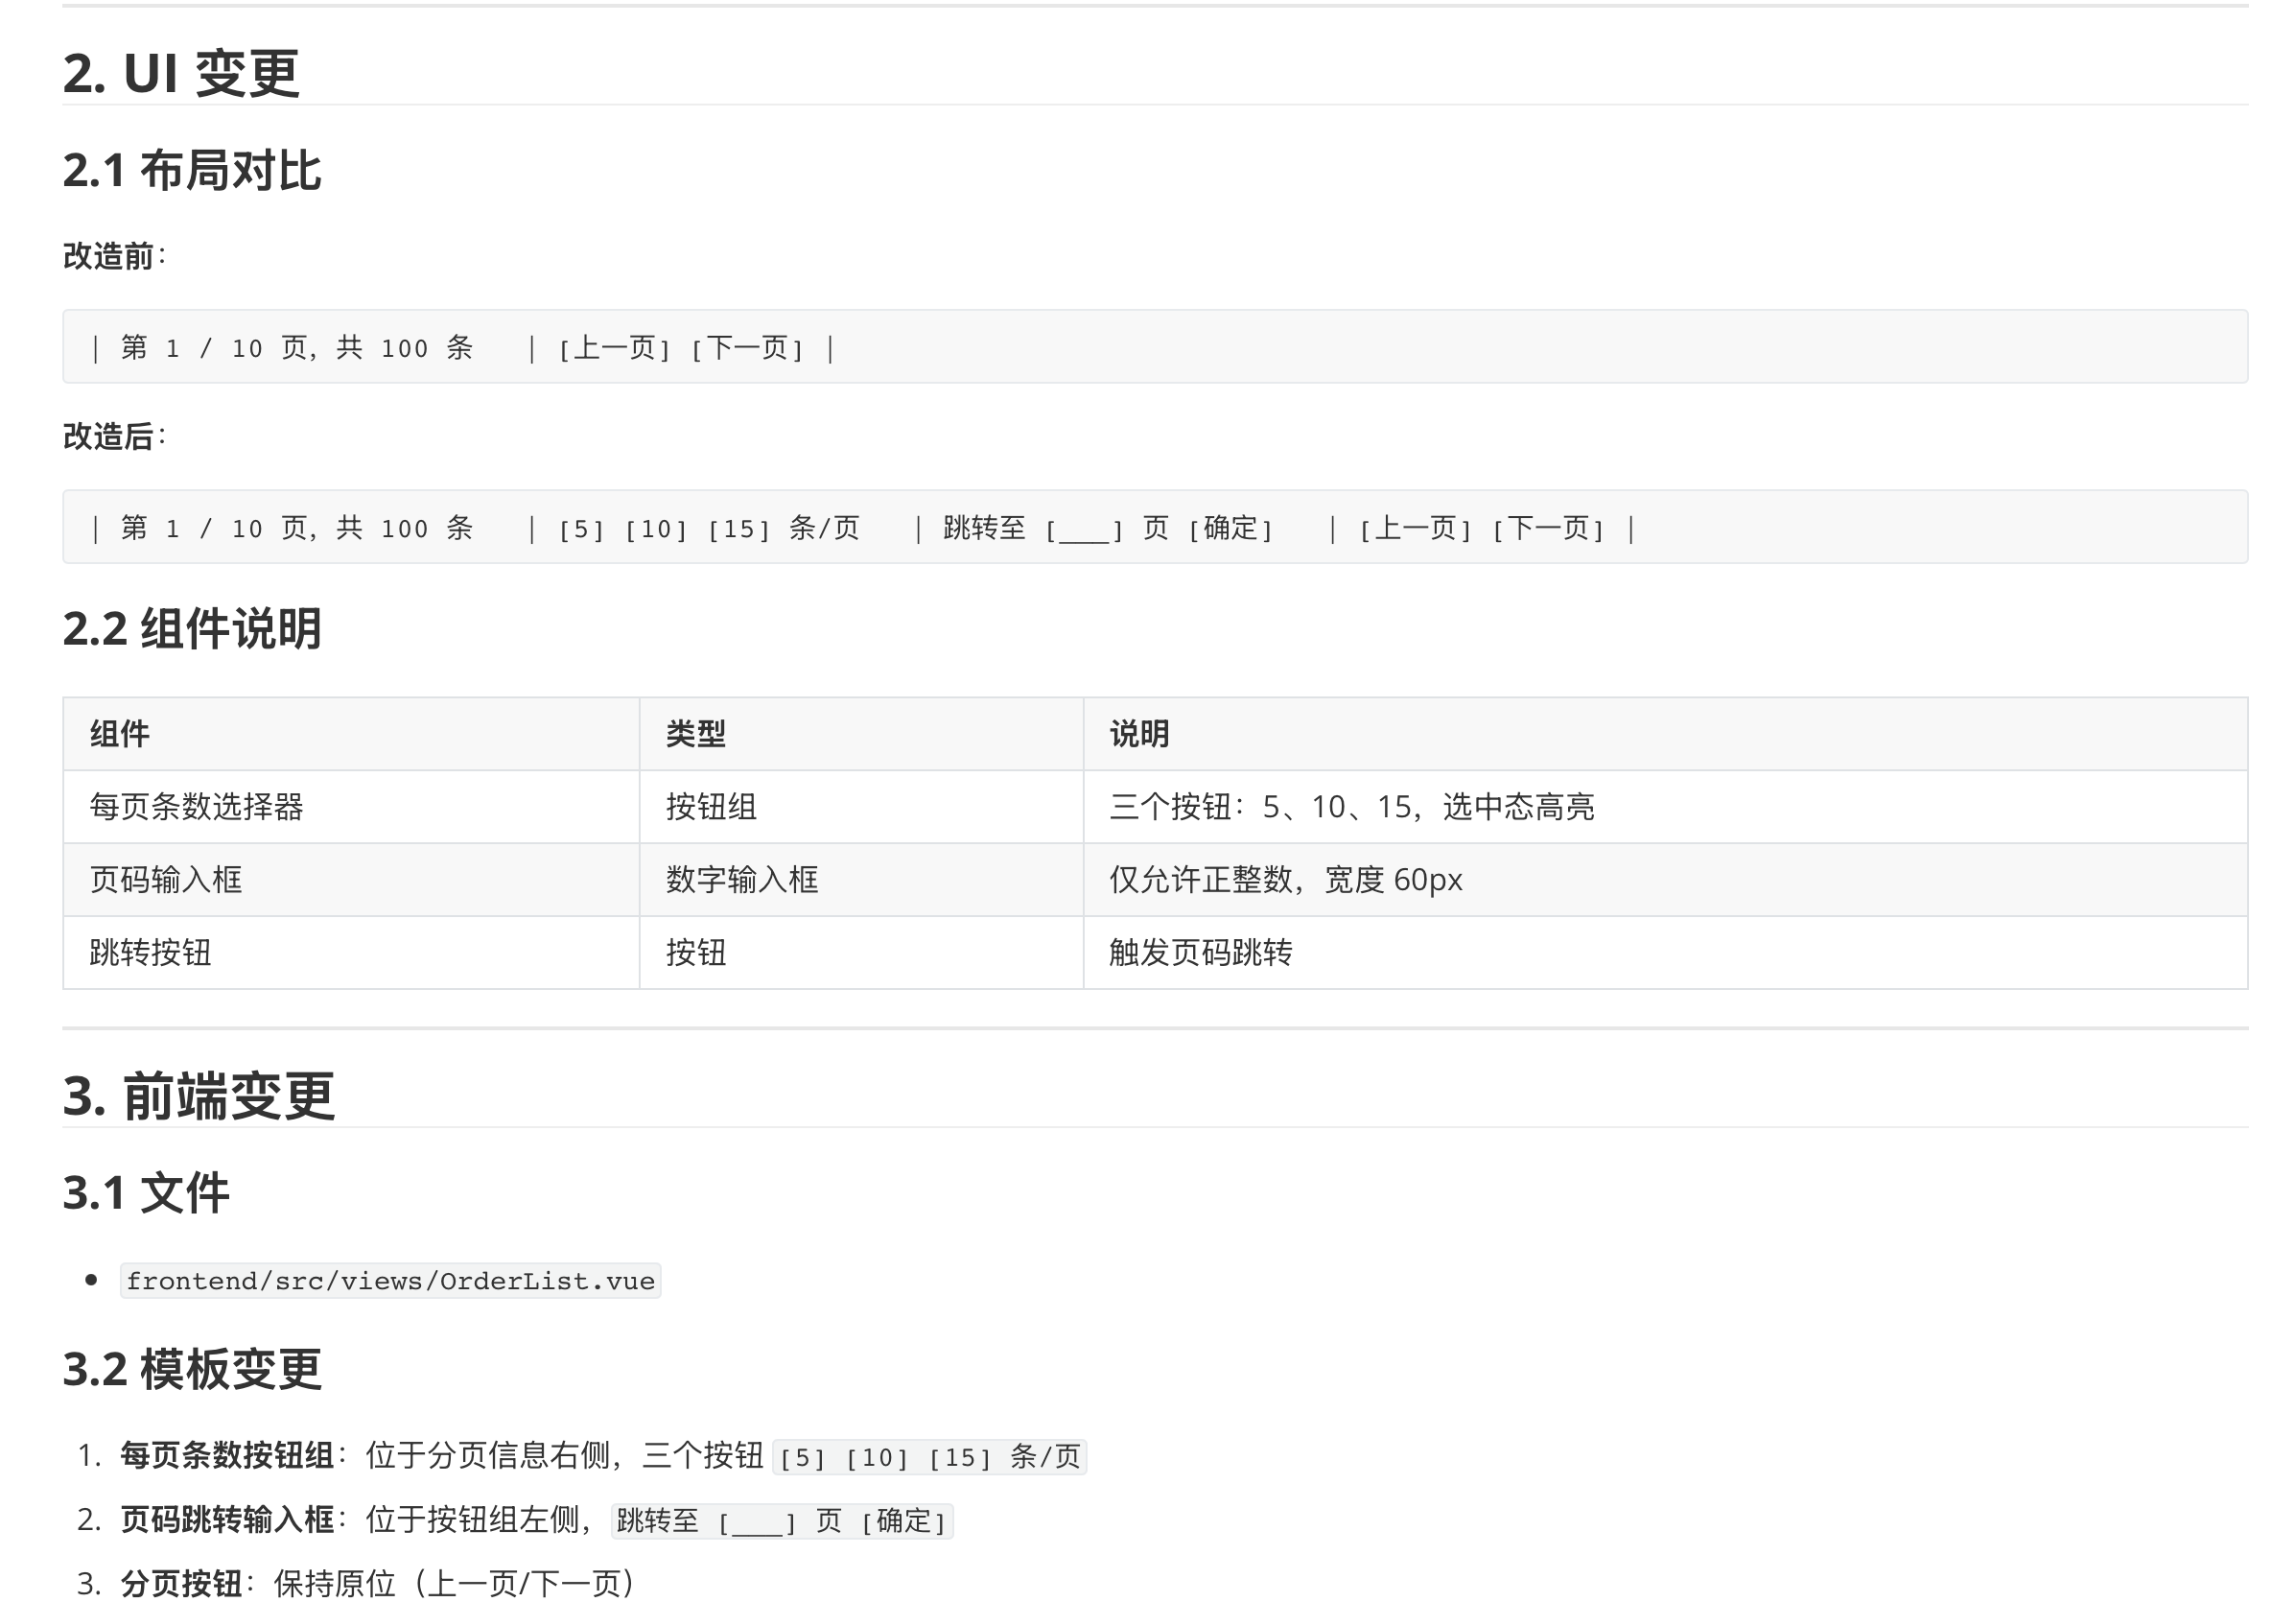
Task: Click the '组件' table column header
Action: [120, 734]
